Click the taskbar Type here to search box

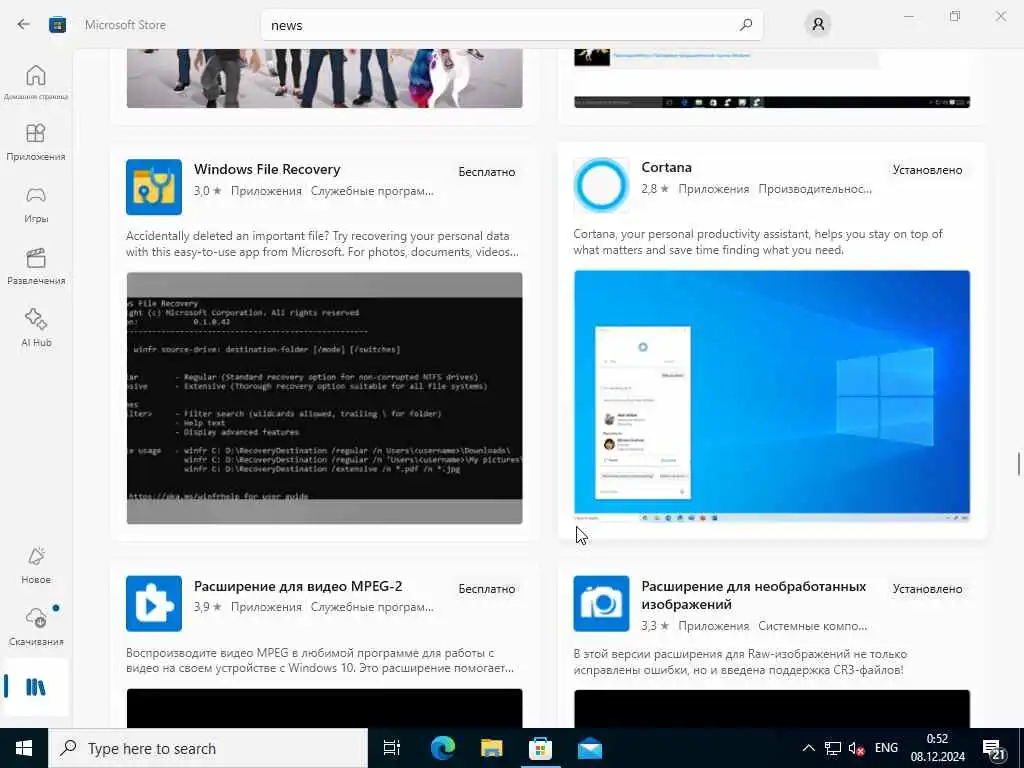coord(208,748)
